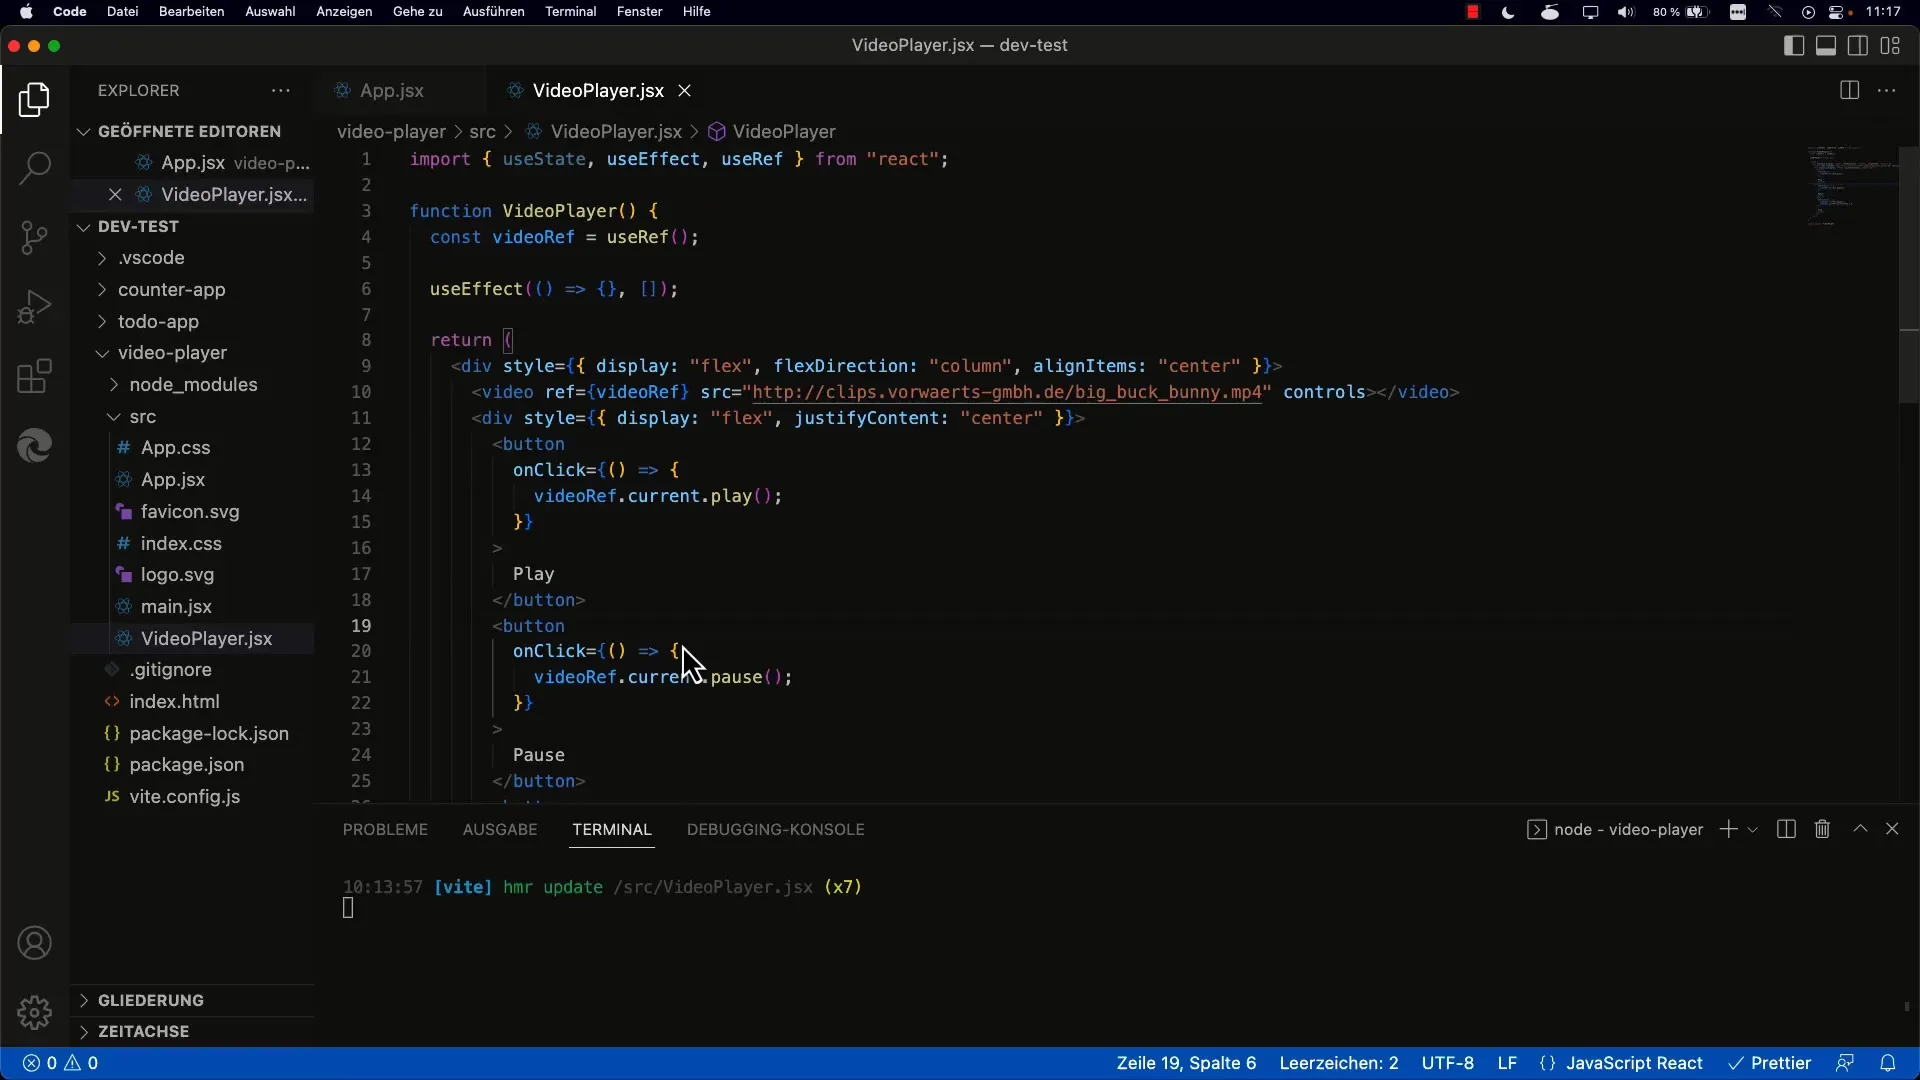Close VideoPlayer.jsx in open editors list
Screen dimensions: 1920x1080
[115, 194]
